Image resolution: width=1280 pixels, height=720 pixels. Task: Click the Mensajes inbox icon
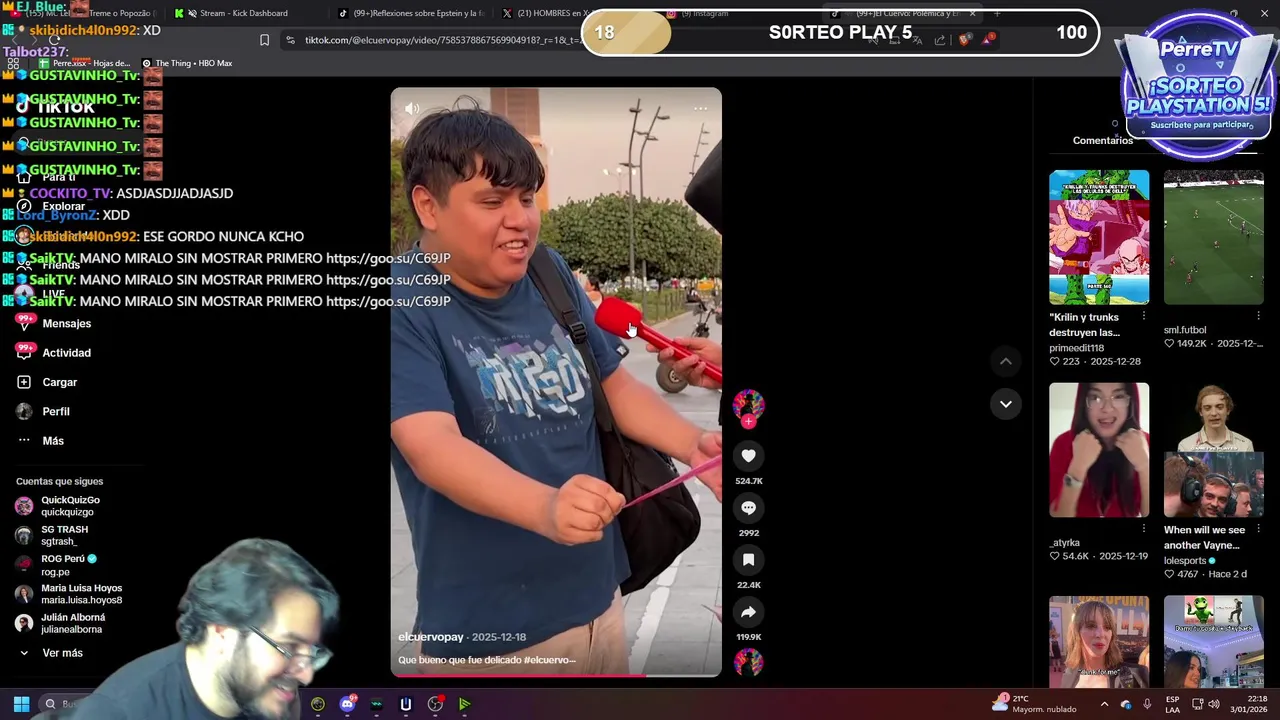[24, 323]
